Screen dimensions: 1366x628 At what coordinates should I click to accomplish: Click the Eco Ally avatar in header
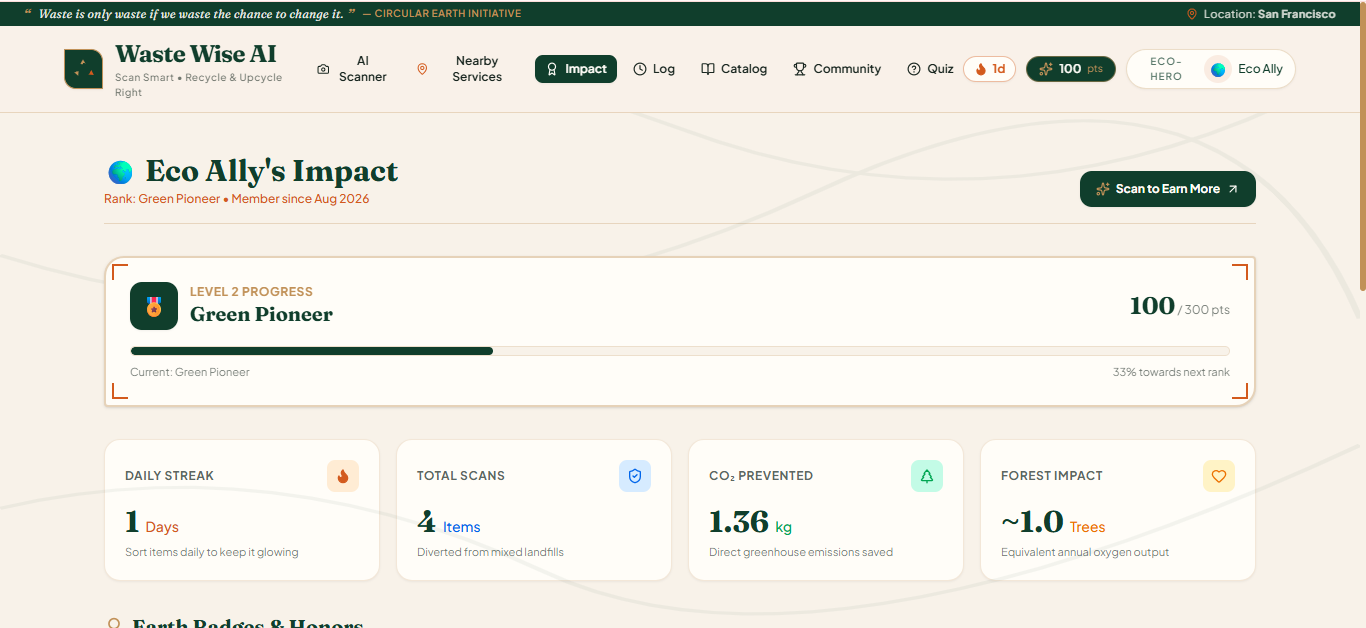(1218, 69)
